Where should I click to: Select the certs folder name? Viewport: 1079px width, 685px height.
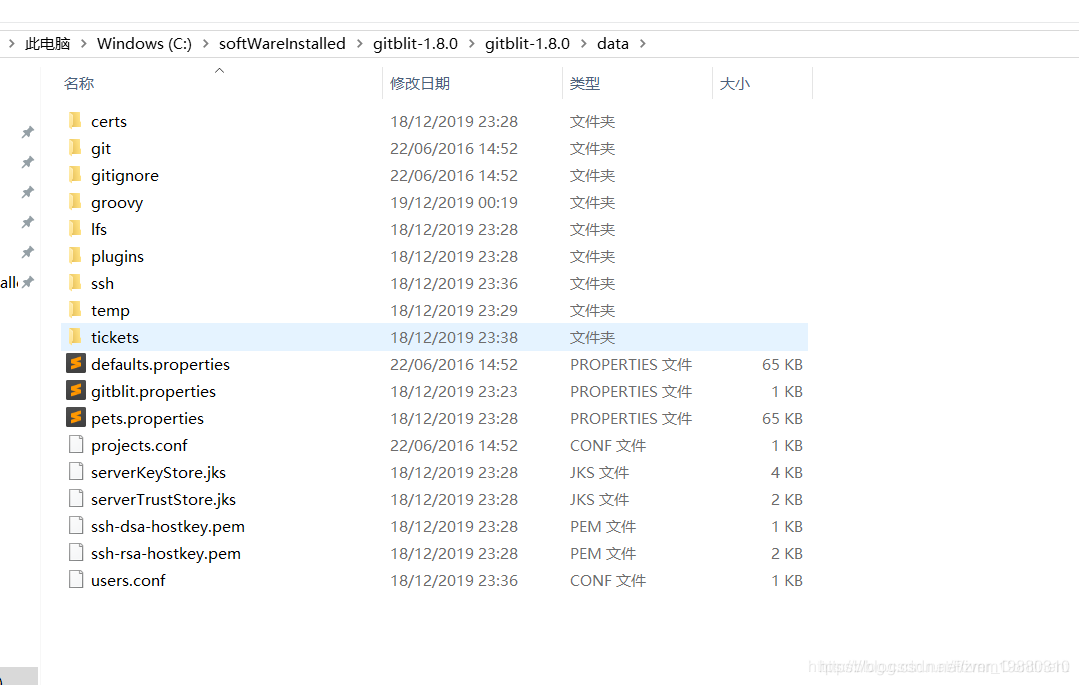point(109,122)
